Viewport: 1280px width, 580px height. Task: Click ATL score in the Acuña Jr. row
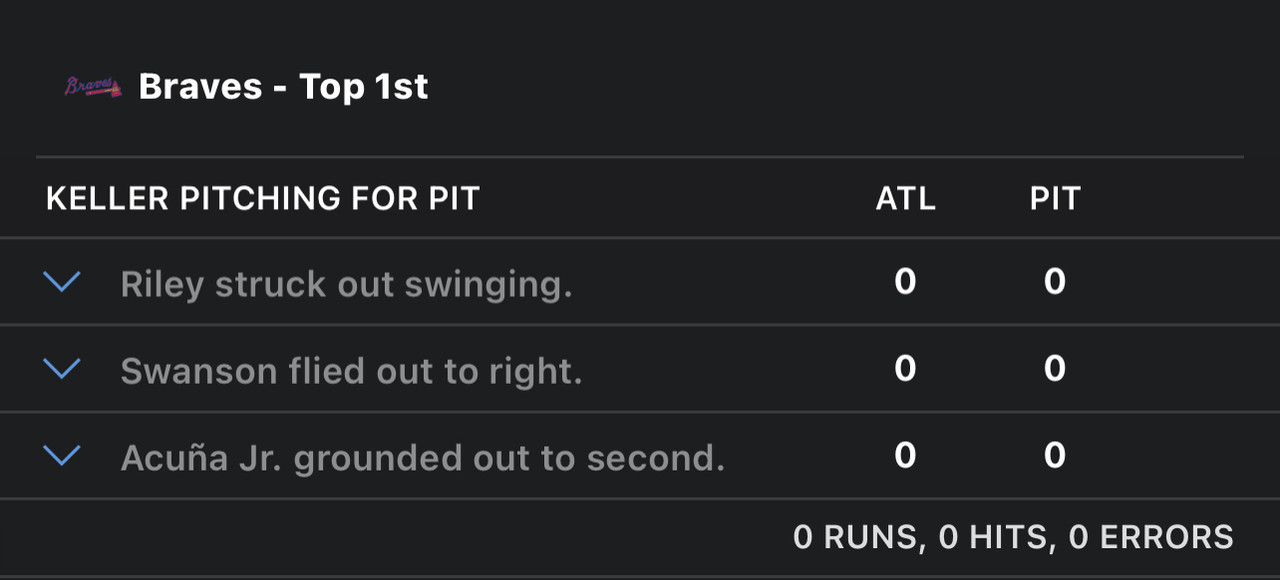click(905, 456)
